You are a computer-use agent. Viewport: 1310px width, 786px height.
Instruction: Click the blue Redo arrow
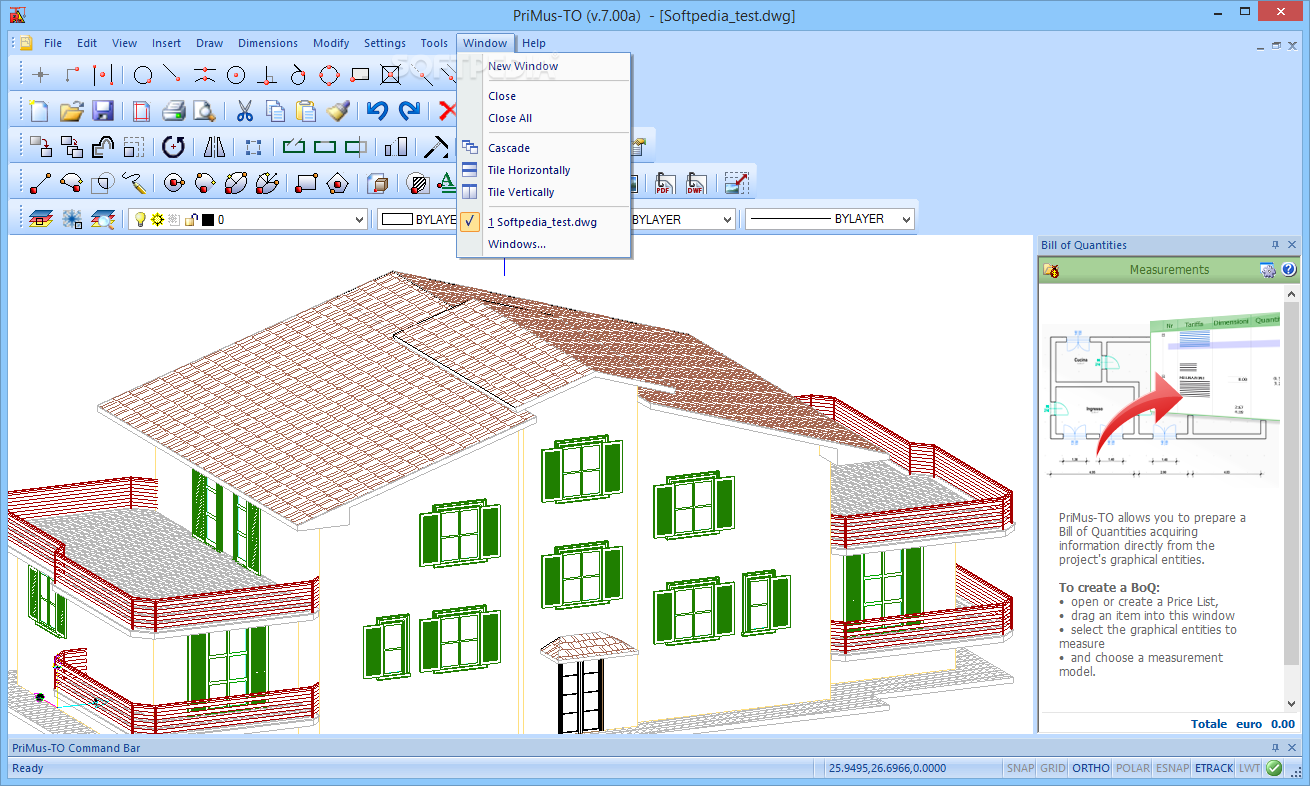(409, 111)
